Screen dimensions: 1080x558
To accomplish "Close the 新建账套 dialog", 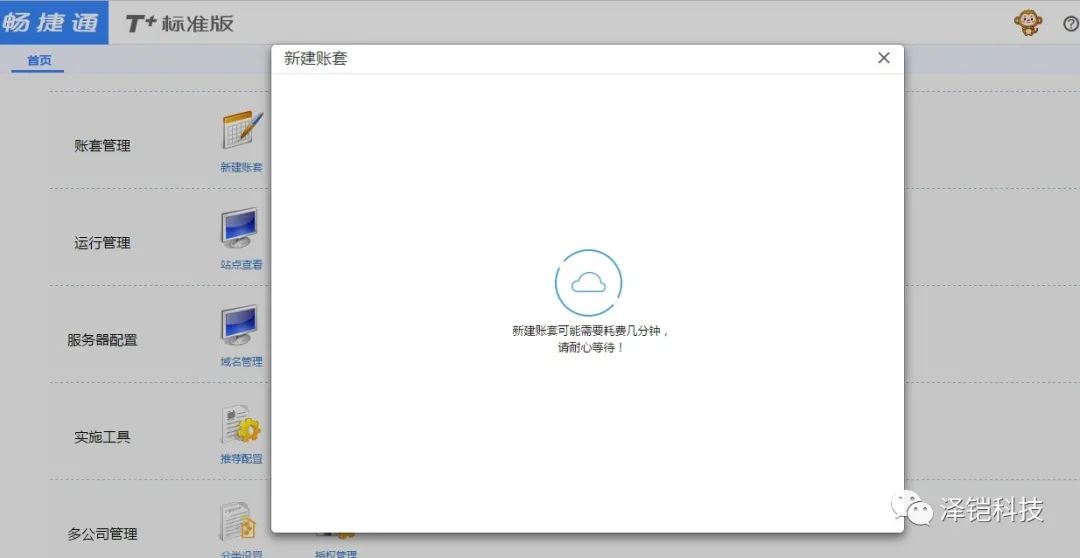I will click(883, 58).
